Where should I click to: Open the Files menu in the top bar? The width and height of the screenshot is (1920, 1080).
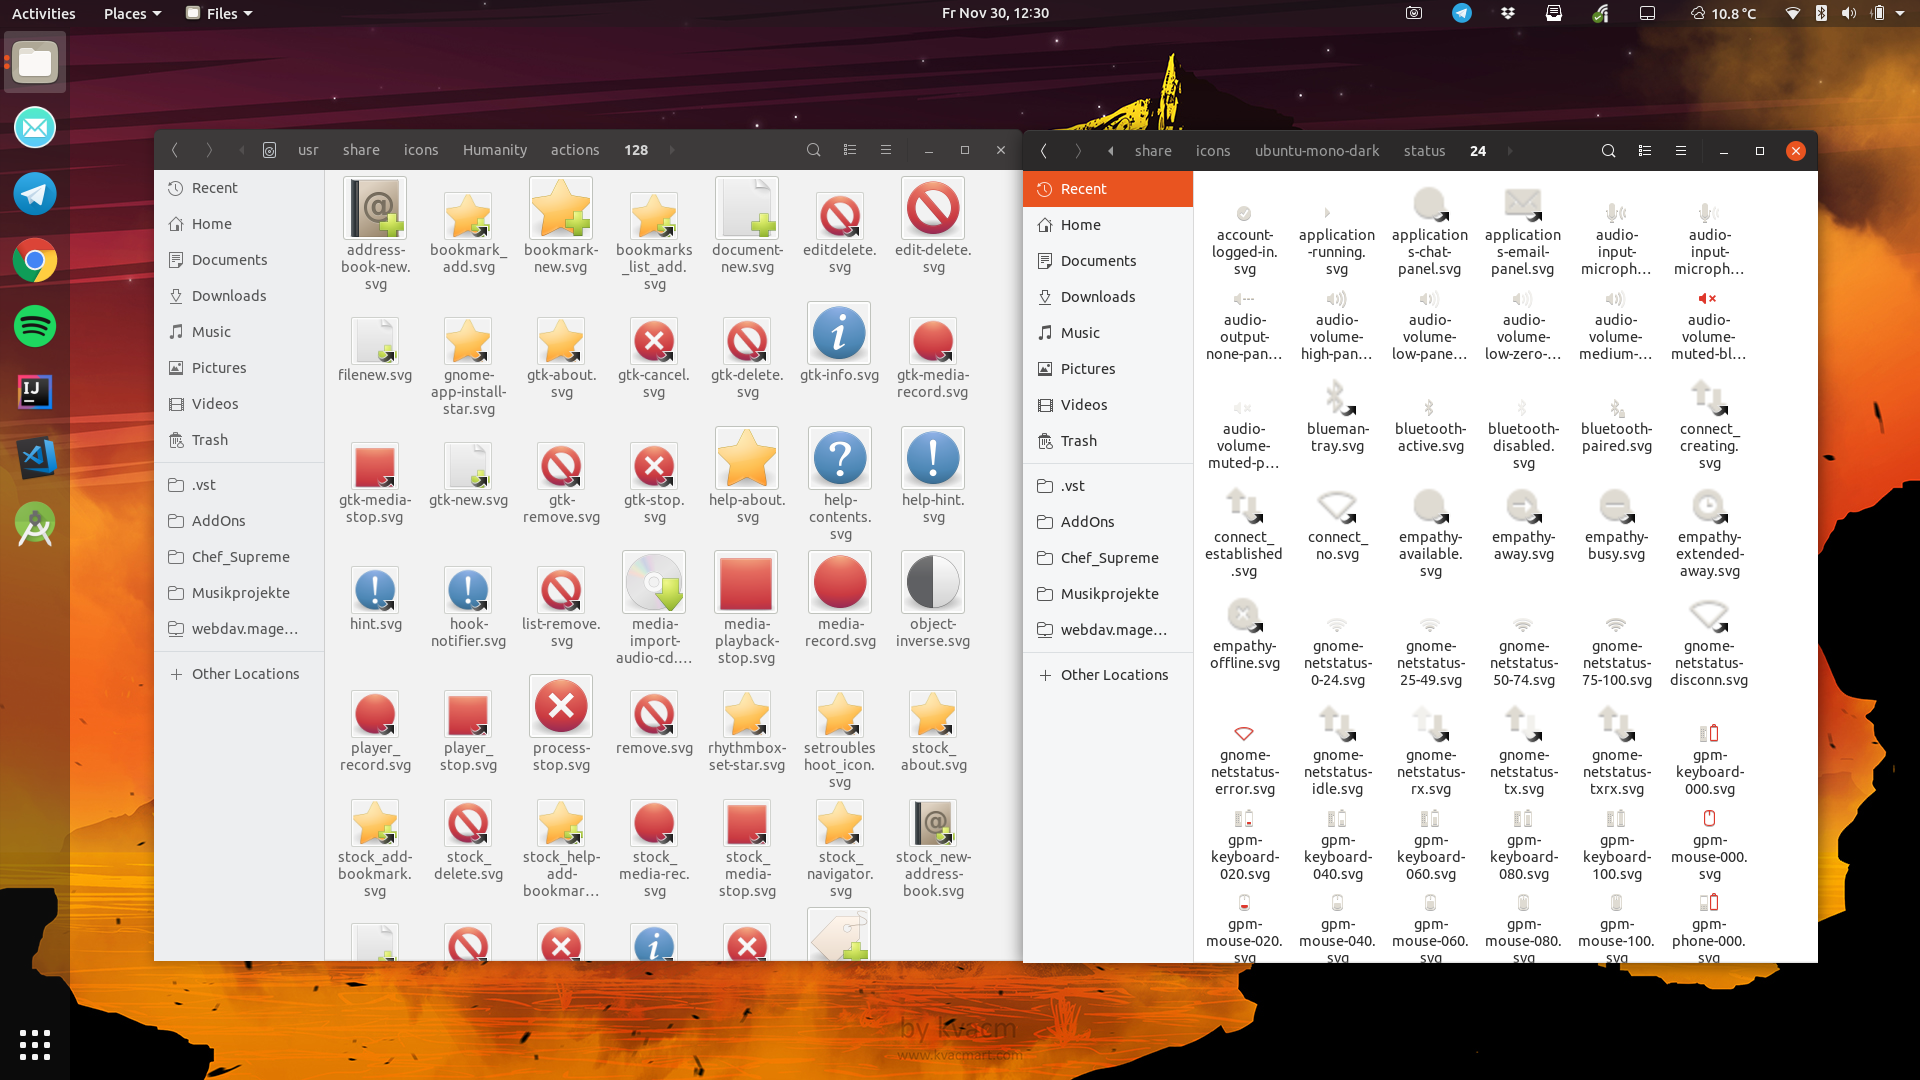click(x=218, y=13)
